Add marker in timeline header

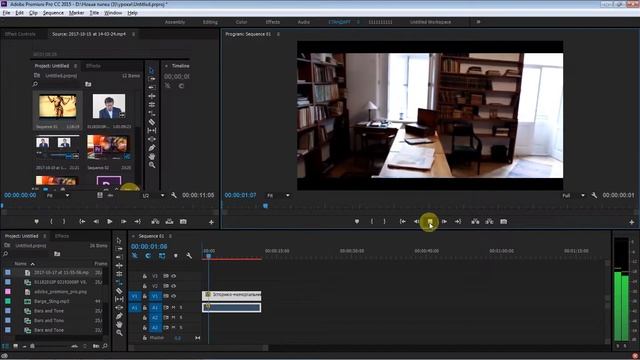coord(176,256)
